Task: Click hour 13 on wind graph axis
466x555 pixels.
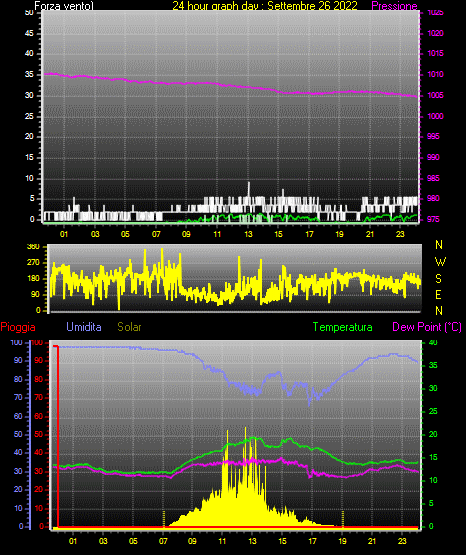Action: (248, 234)
